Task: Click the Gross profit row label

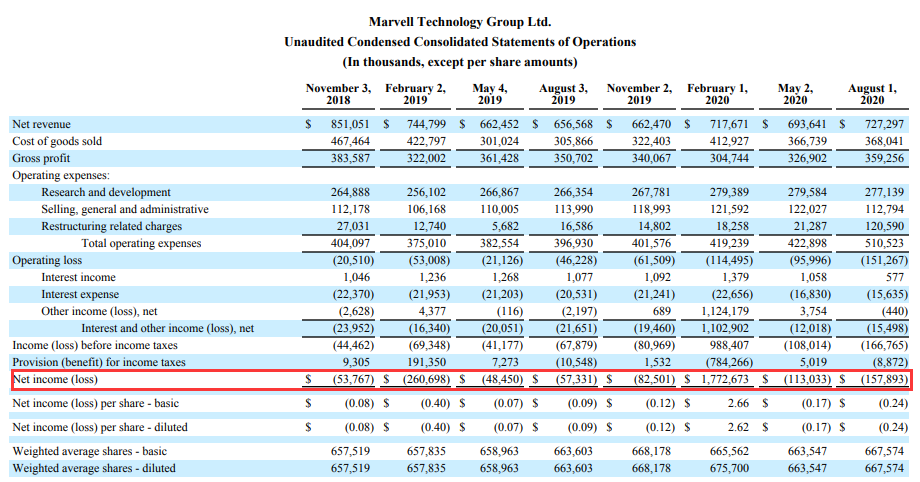Action: tap(41, 159)
